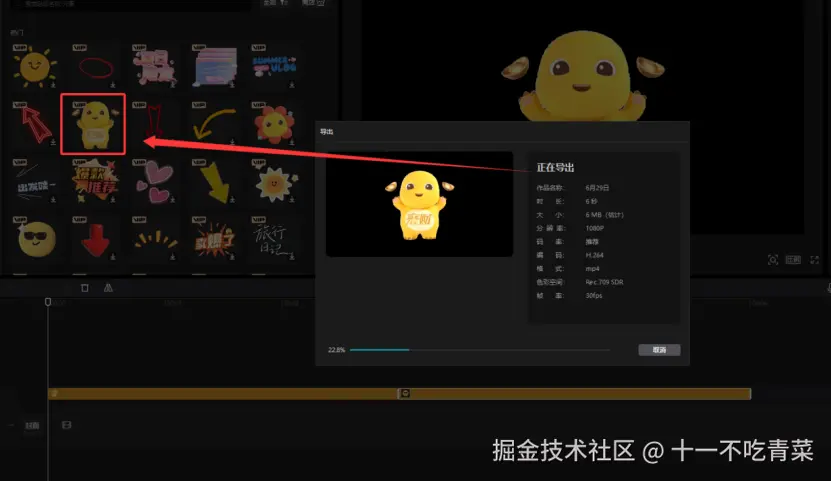Click download icon on the pink hearts sticker
The width and height of the screenshot is (831, 481).
point(172,199)
